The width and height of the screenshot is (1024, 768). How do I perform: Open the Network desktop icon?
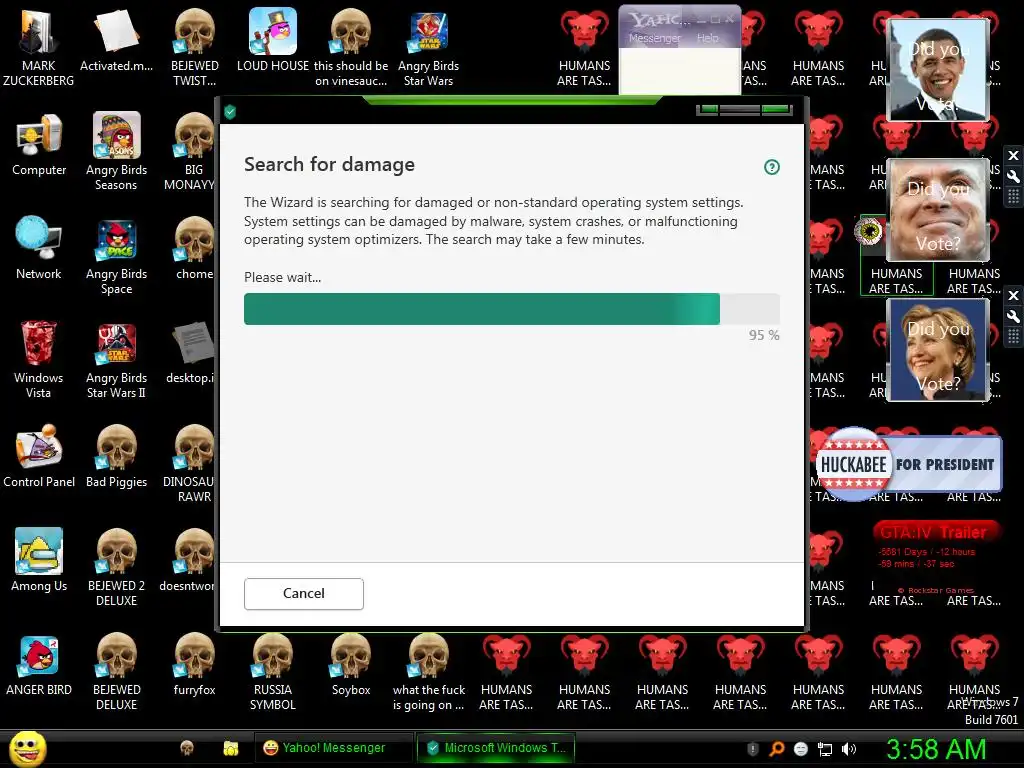click(x=39, y=249)
